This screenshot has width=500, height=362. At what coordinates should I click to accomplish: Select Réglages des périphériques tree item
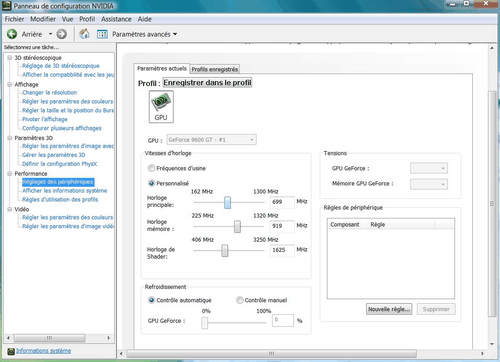click(x=58, y=182)
